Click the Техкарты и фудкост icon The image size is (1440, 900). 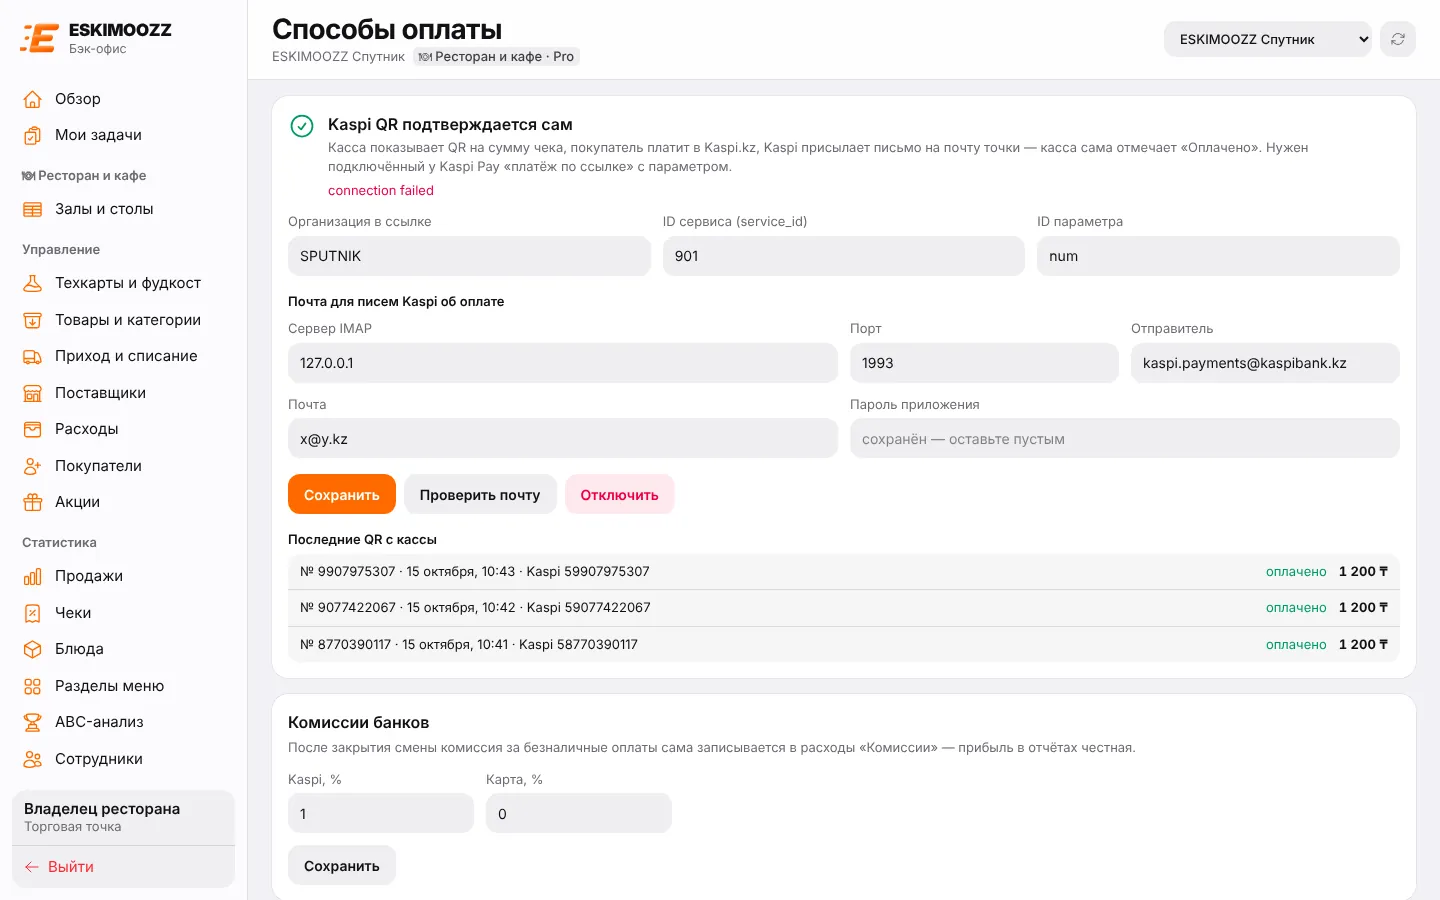[33, 283]
